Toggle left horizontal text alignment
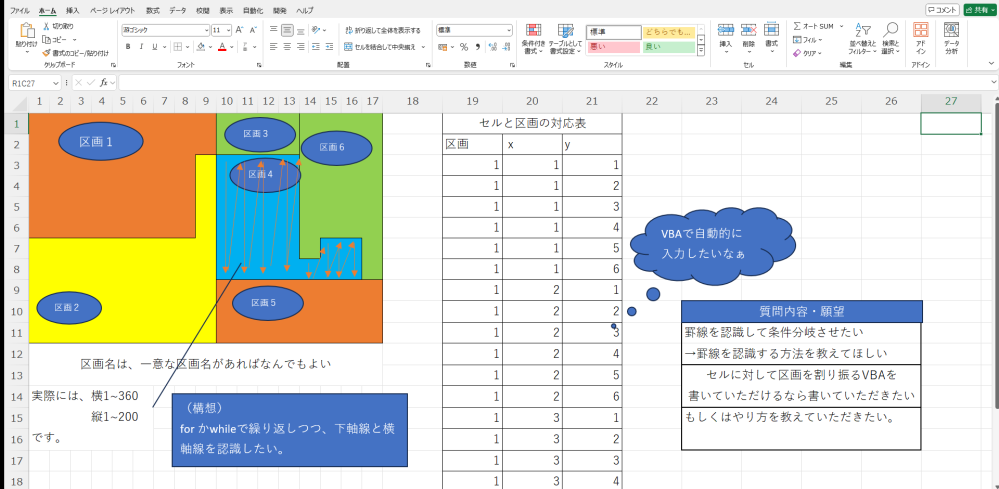Screen dimensions: 999x489 pyautogui.click(x=273, y=46)
